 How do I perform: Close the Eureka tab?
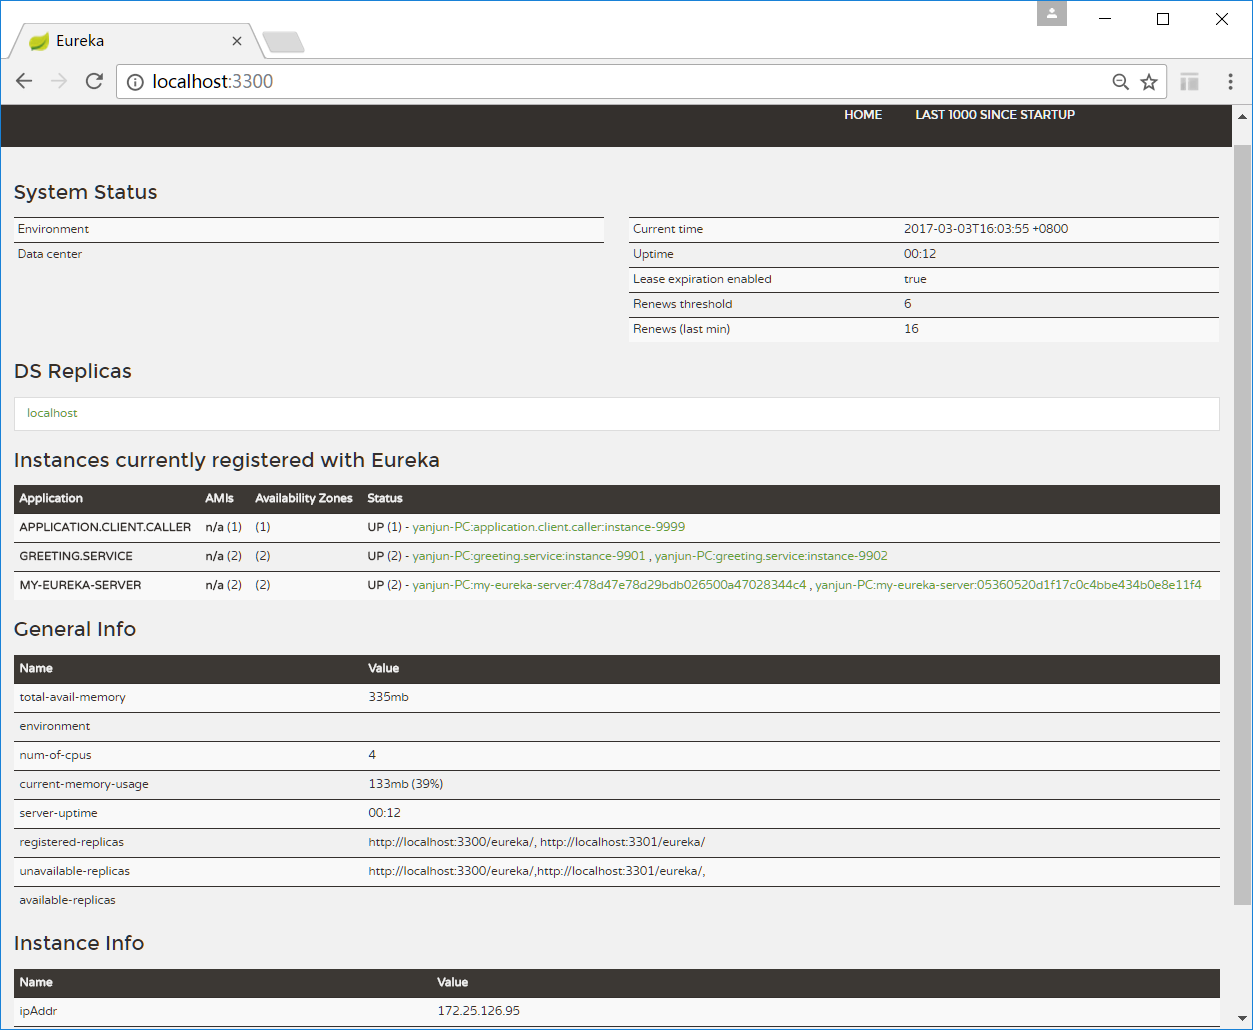237,41
